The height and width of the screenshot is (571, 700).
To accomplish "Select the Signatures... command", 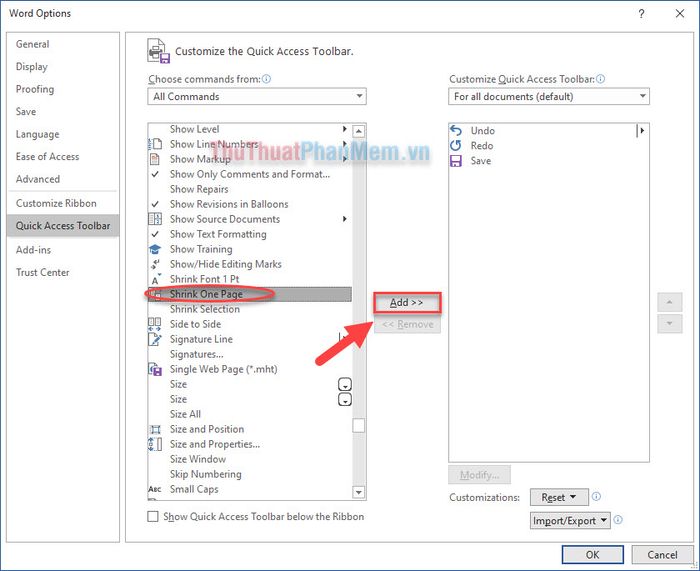I will click(x=250, y=354).
